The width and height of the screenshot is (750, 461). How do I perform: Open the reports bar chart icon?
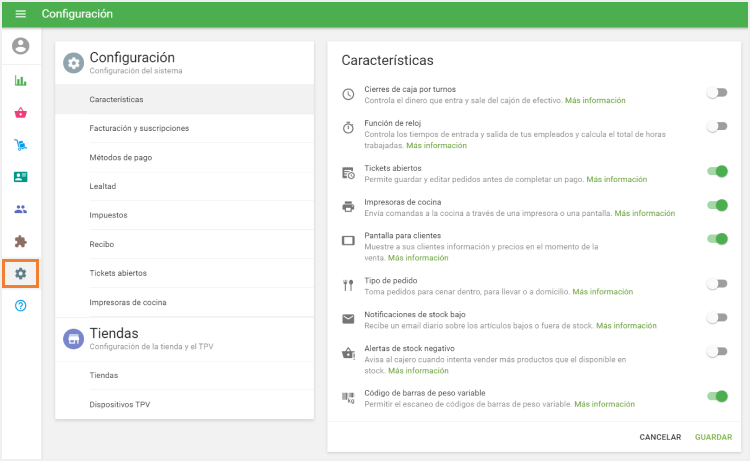[x=21, y=80]
